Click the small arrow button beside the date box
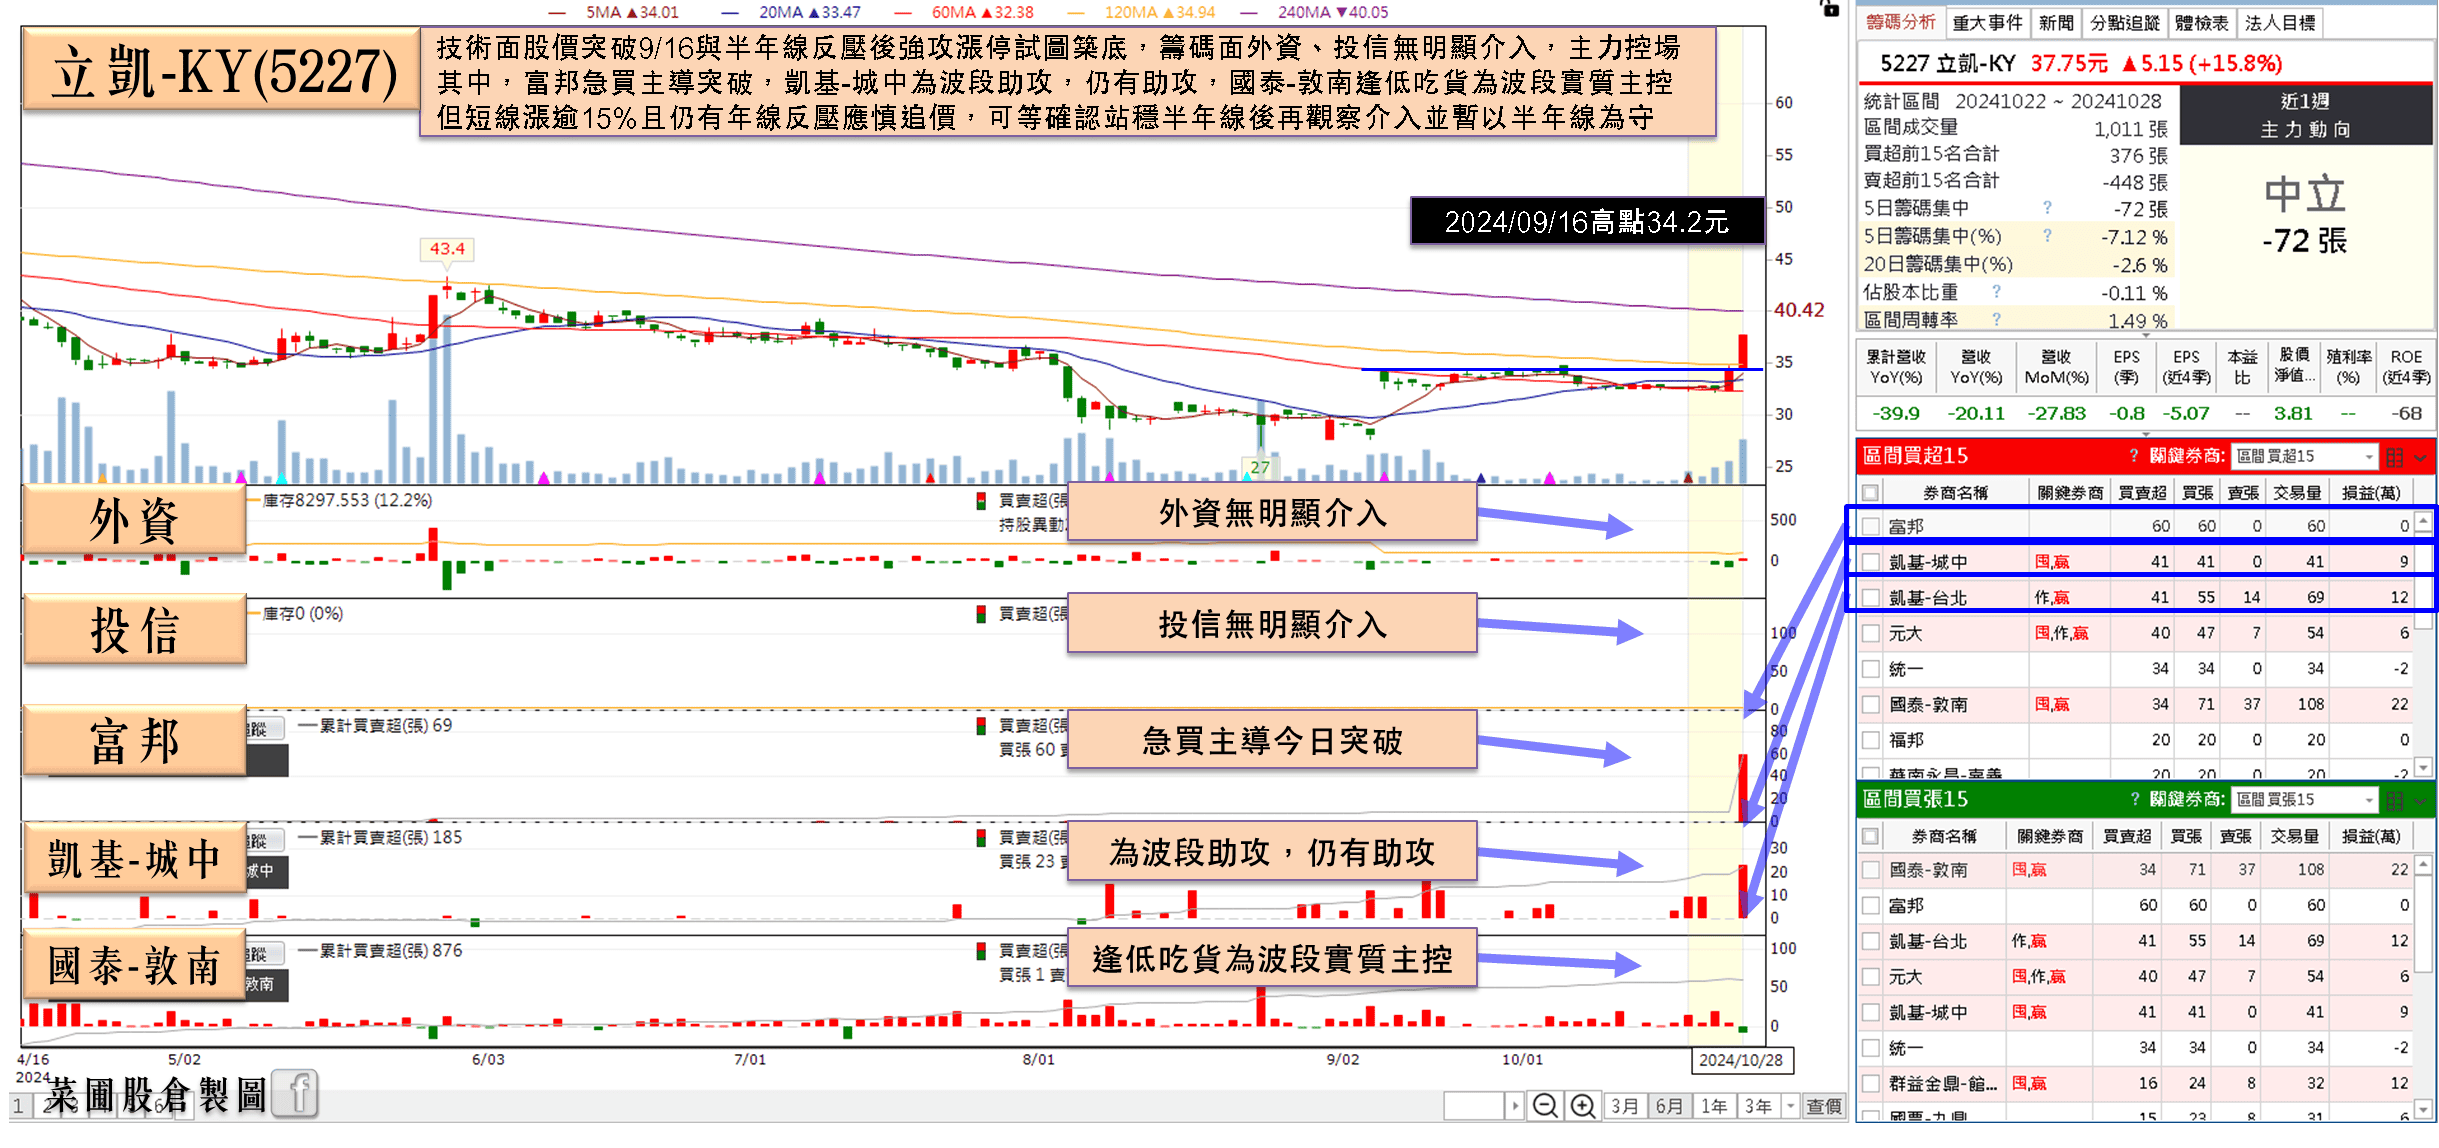This screenshot has height=1148, width=2439. [1515, 1105]
